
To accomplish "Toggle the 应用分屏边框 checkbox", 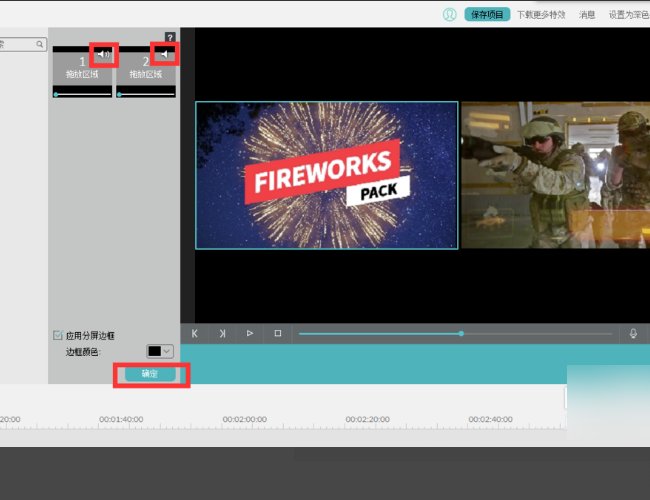I will [57, 336].
